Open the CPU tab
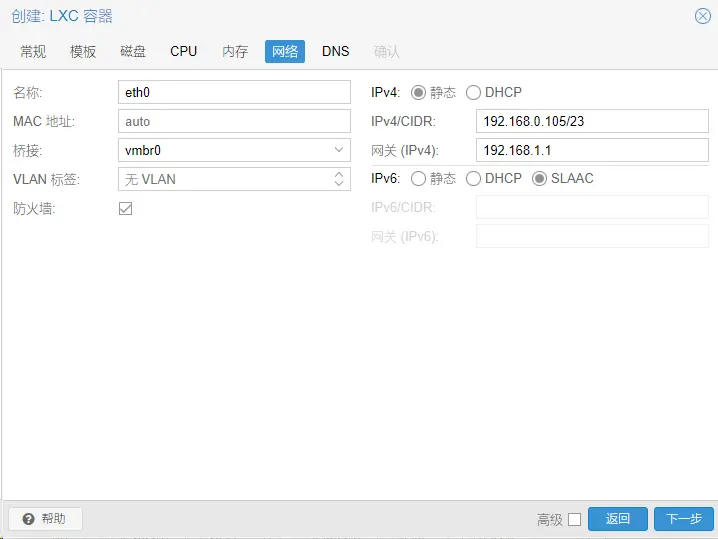Image resolution: width=718 pixels, height=539 pixels. 184,51
